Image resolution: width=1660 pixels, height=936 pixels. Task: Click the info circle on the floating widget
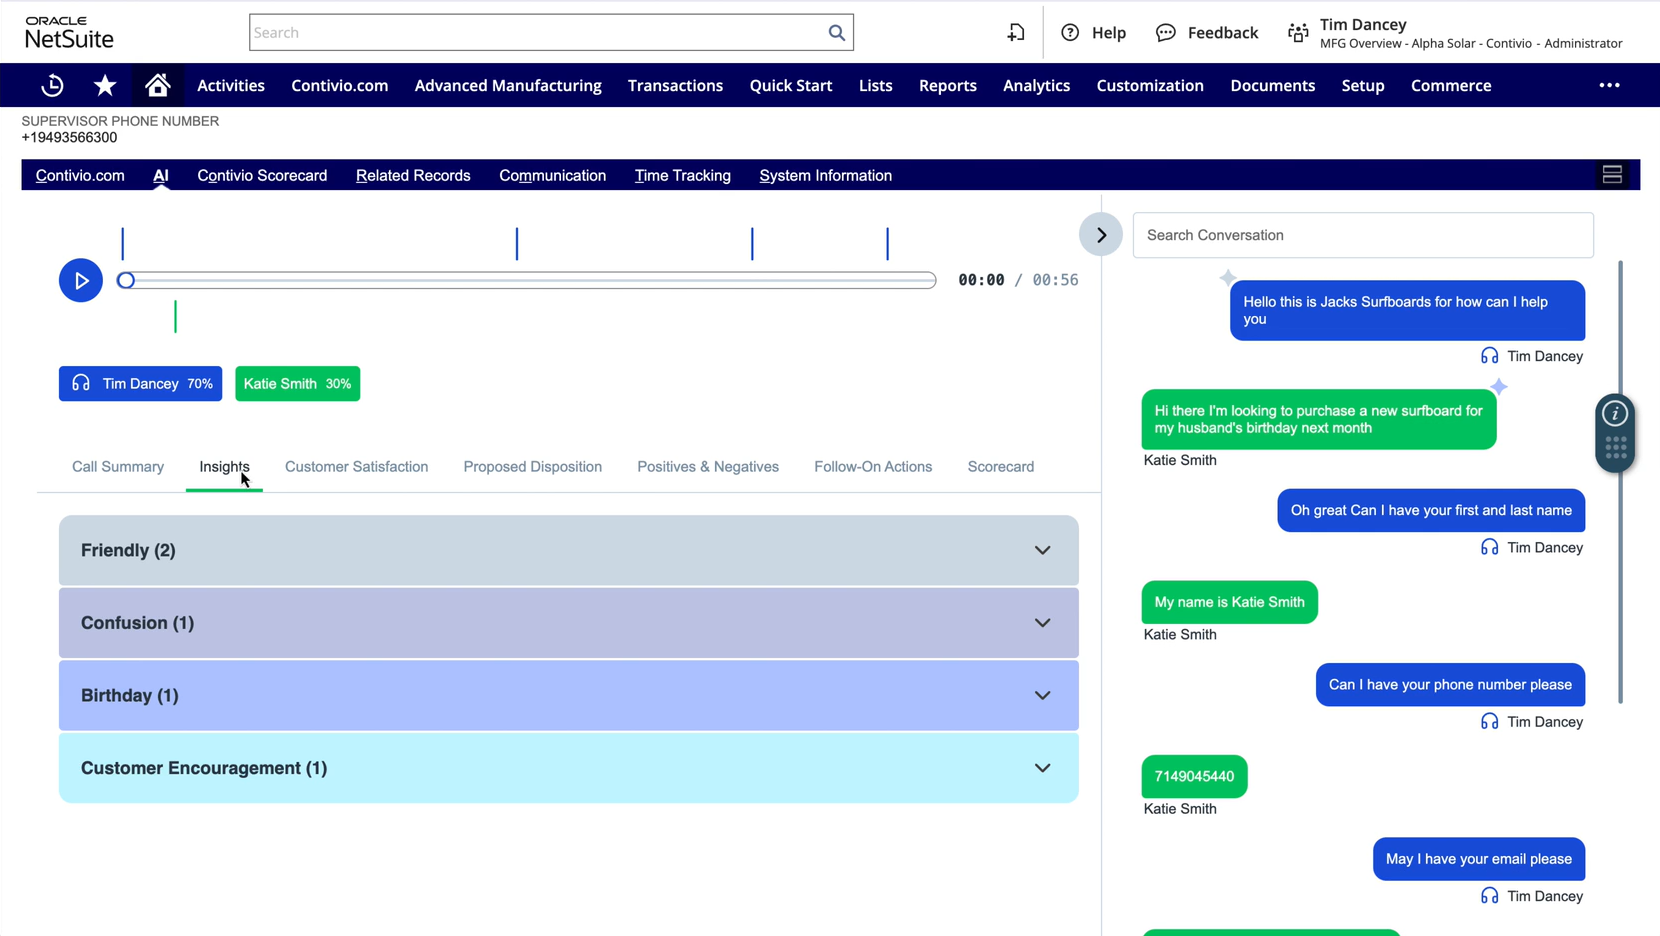(x=1615, y=412)
